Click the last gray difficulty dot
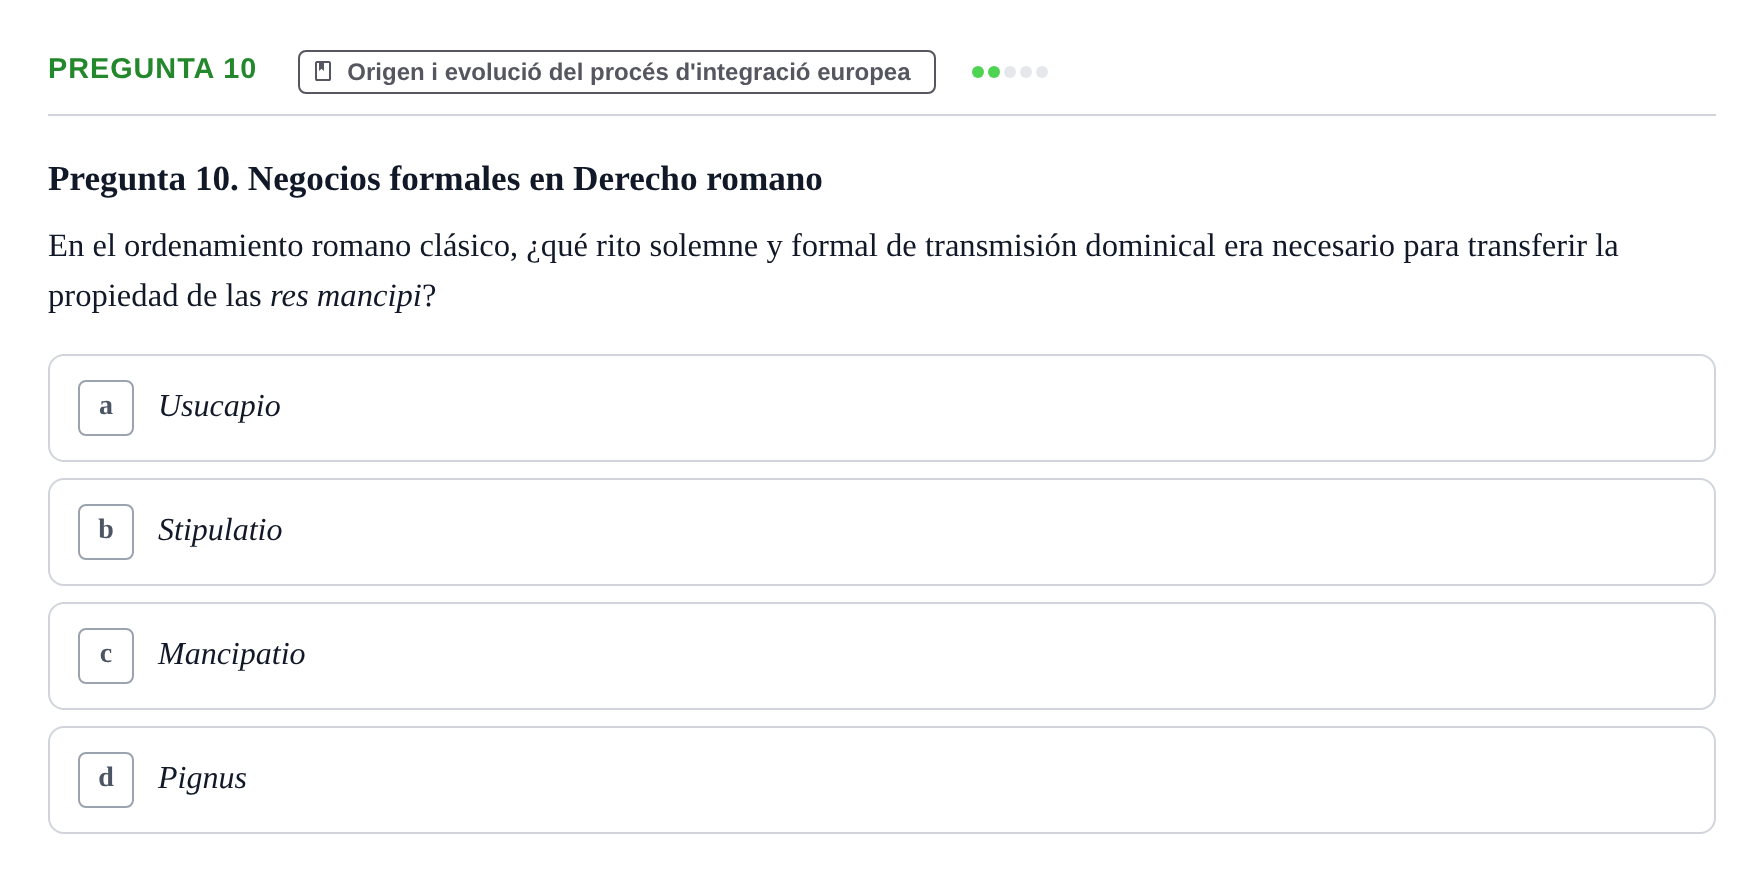Image resolution: width=1764 pixels, height=882 pixels. [1042, 72]
